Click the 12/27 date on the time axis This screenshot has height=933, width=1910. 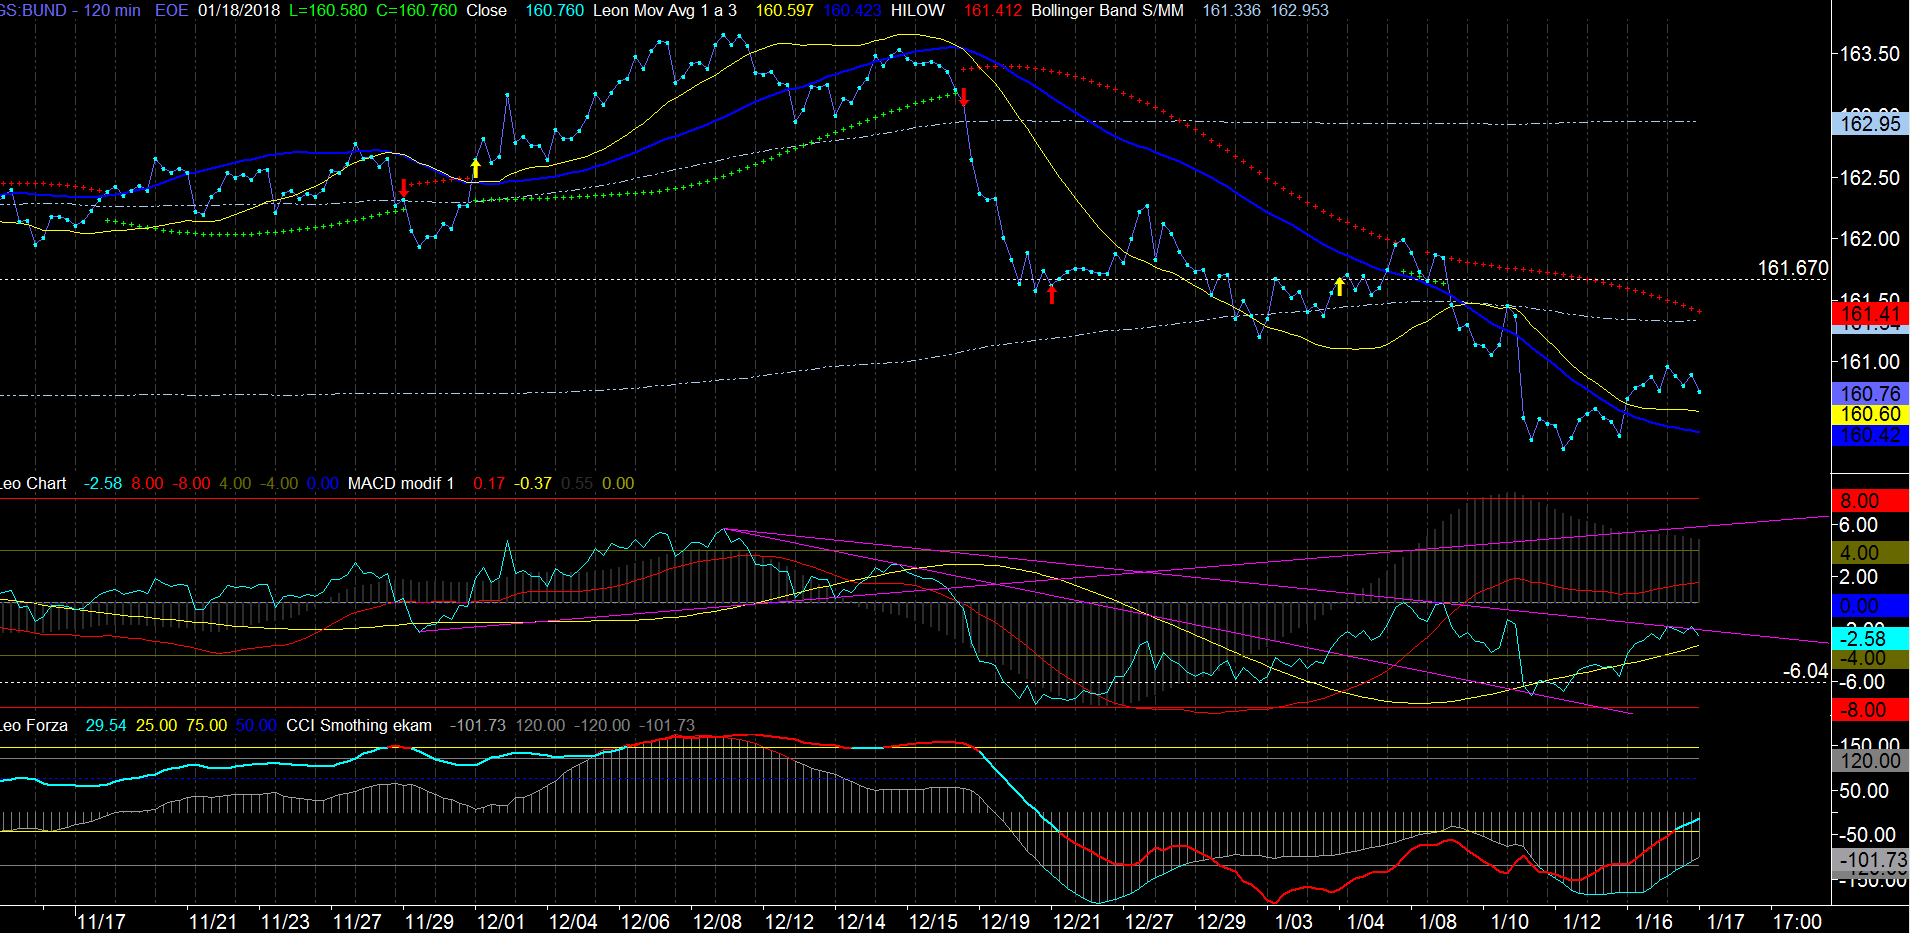(x=1149, y=922)
